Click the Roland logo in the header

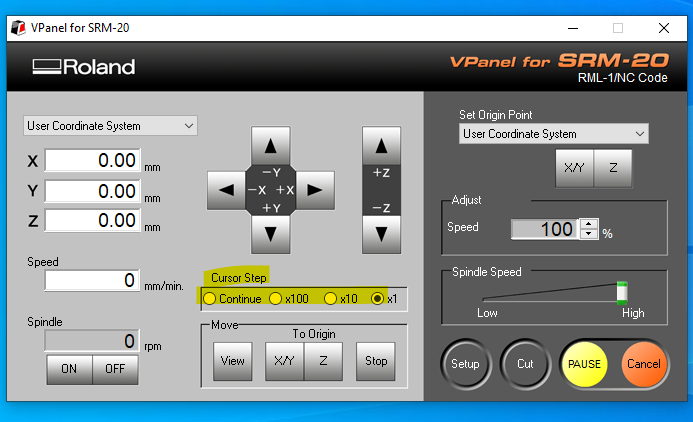[x=84, y=67]
